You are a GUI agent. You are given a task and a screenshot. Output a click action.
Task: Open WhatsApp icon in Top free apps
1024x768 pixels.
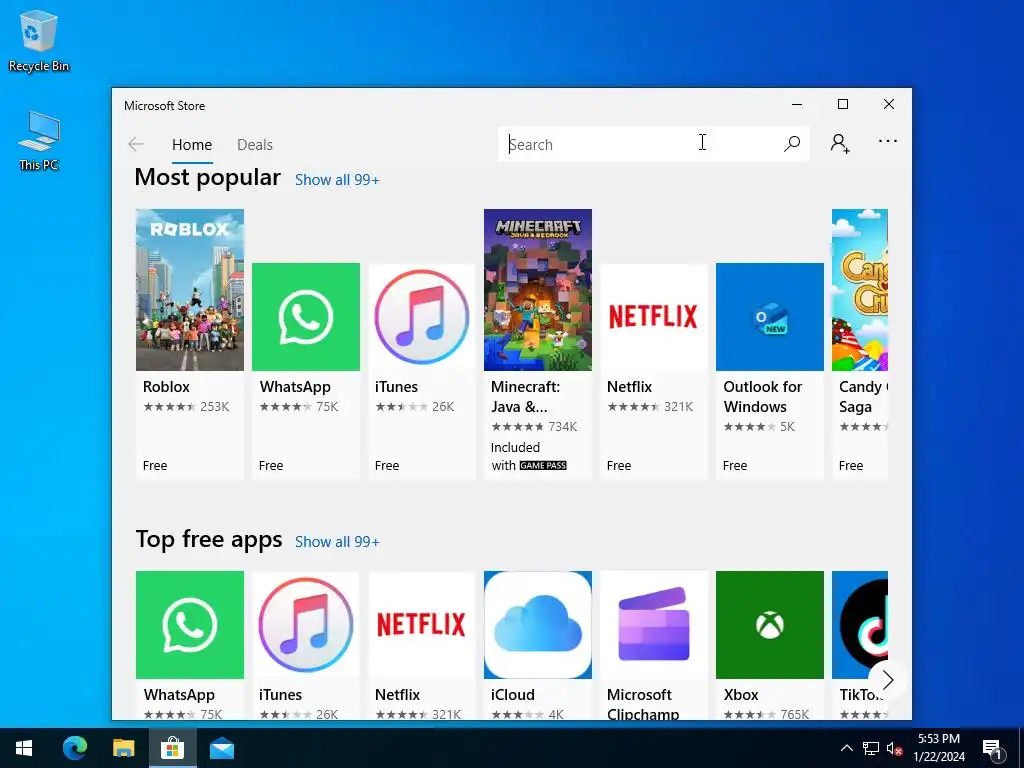[189, 625]
